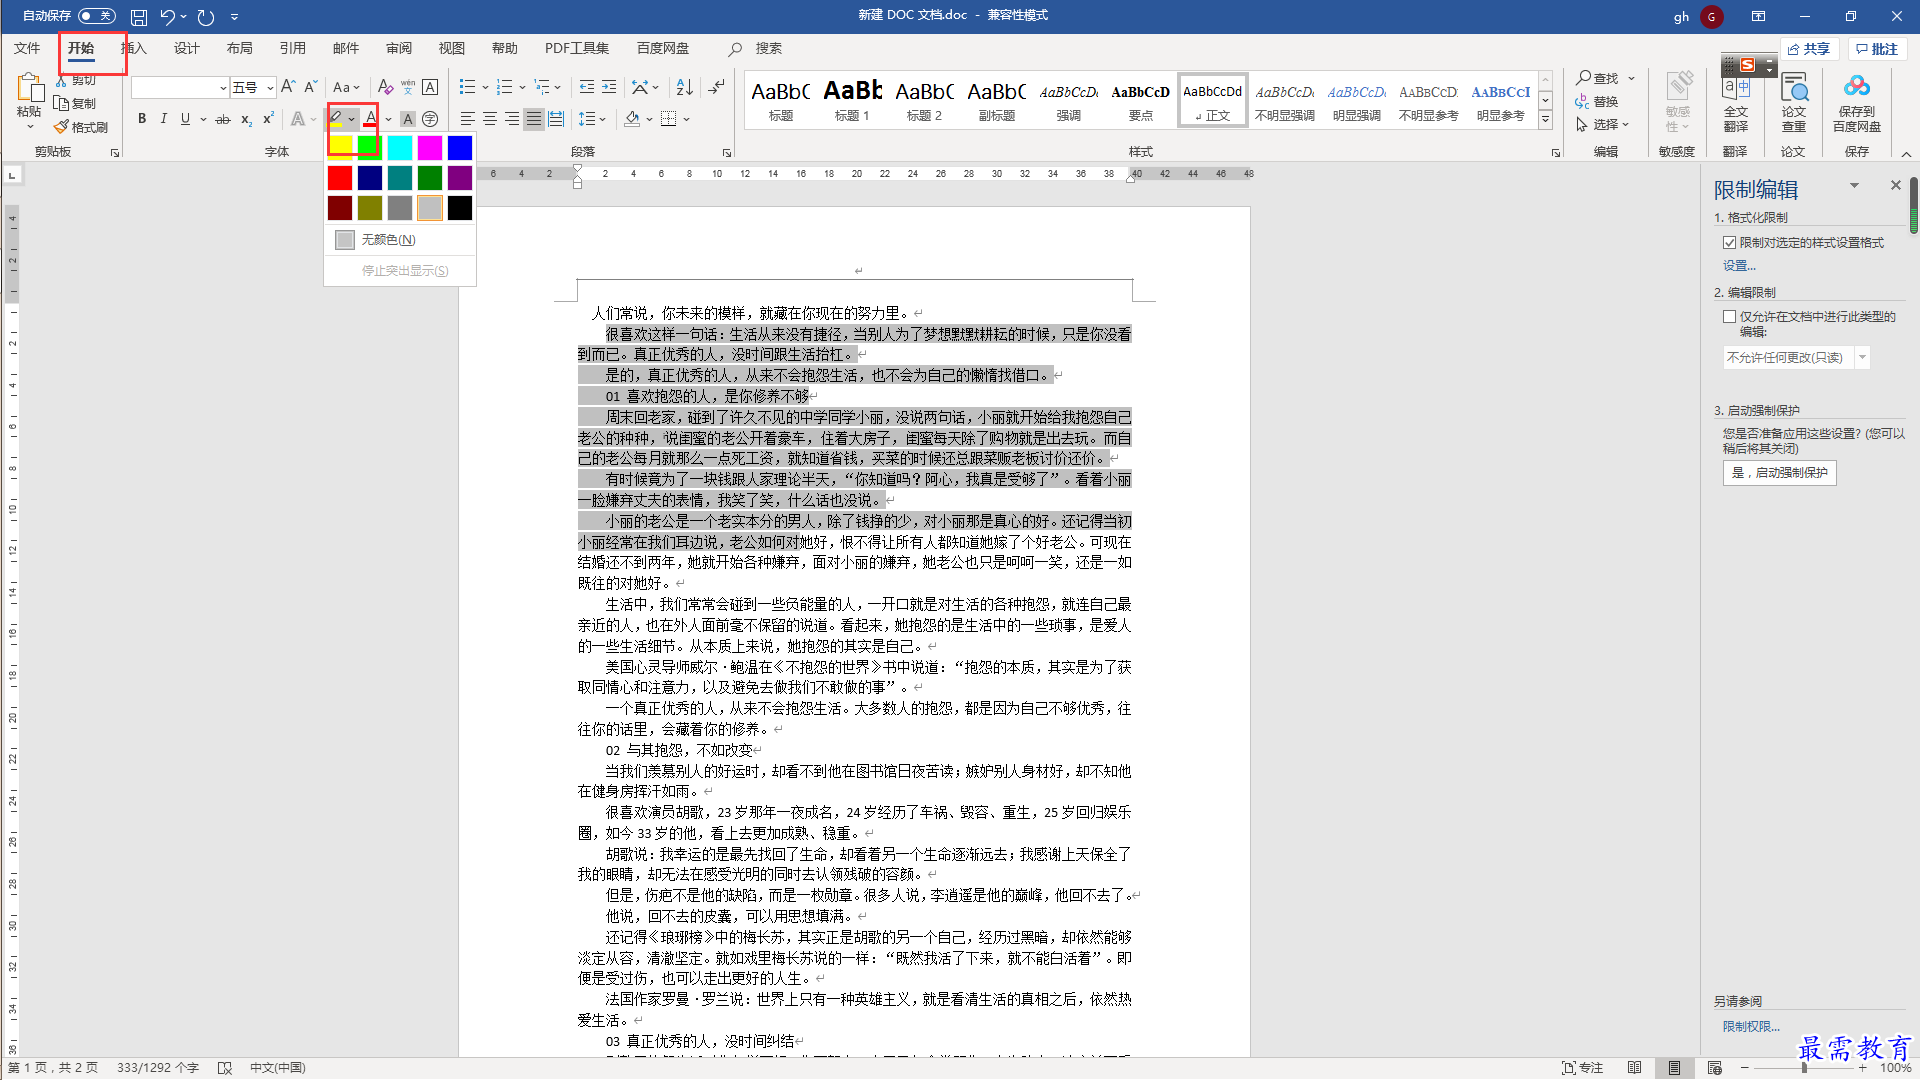Align paragraph text to the right

point(512,119)
